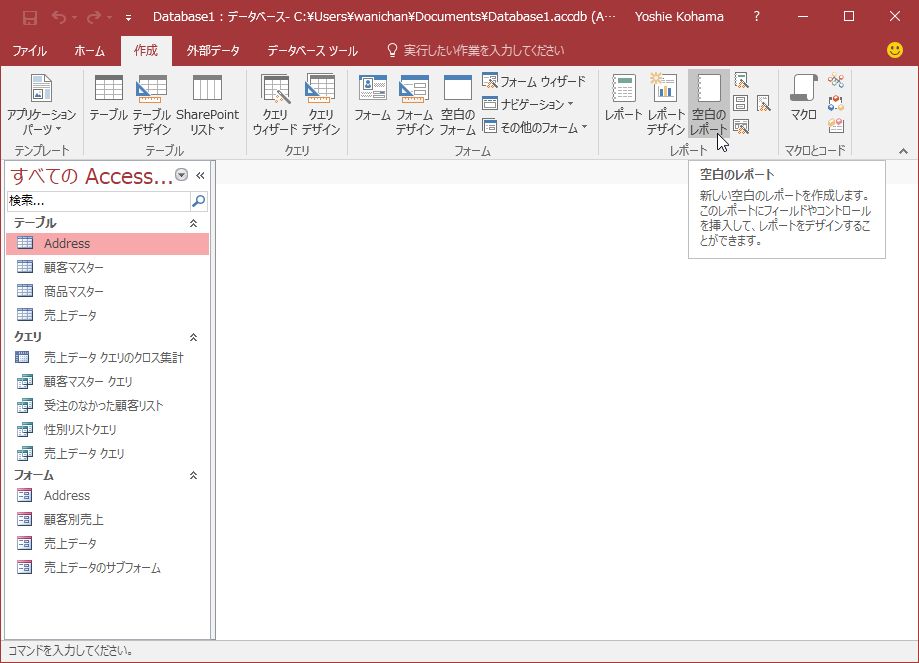This screenshot has width=919, height=663.
Task: Select the 売上データ form
Action: 107,543
